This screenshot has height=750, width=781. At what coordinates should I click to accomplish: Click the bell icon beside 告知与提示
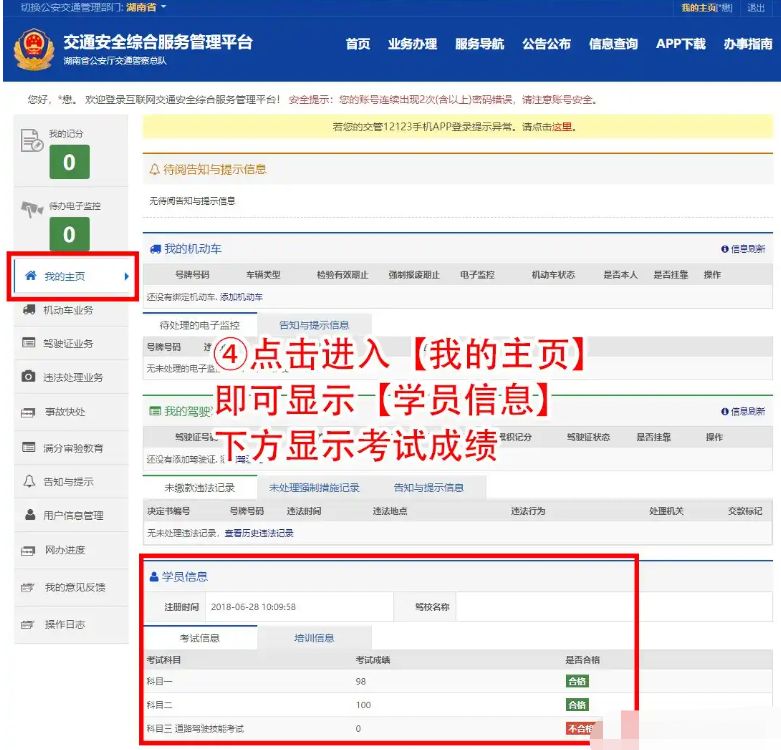pos(29,481)
